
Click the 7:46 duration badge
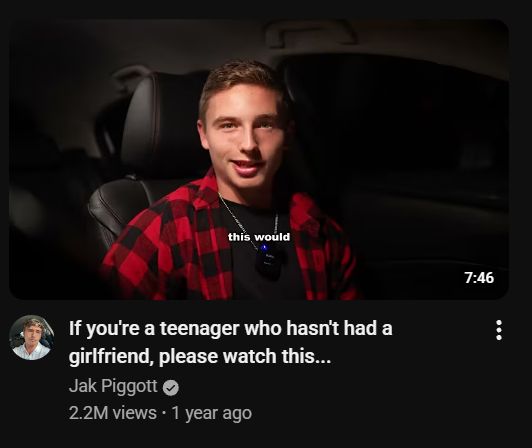[x=479, y=278]
